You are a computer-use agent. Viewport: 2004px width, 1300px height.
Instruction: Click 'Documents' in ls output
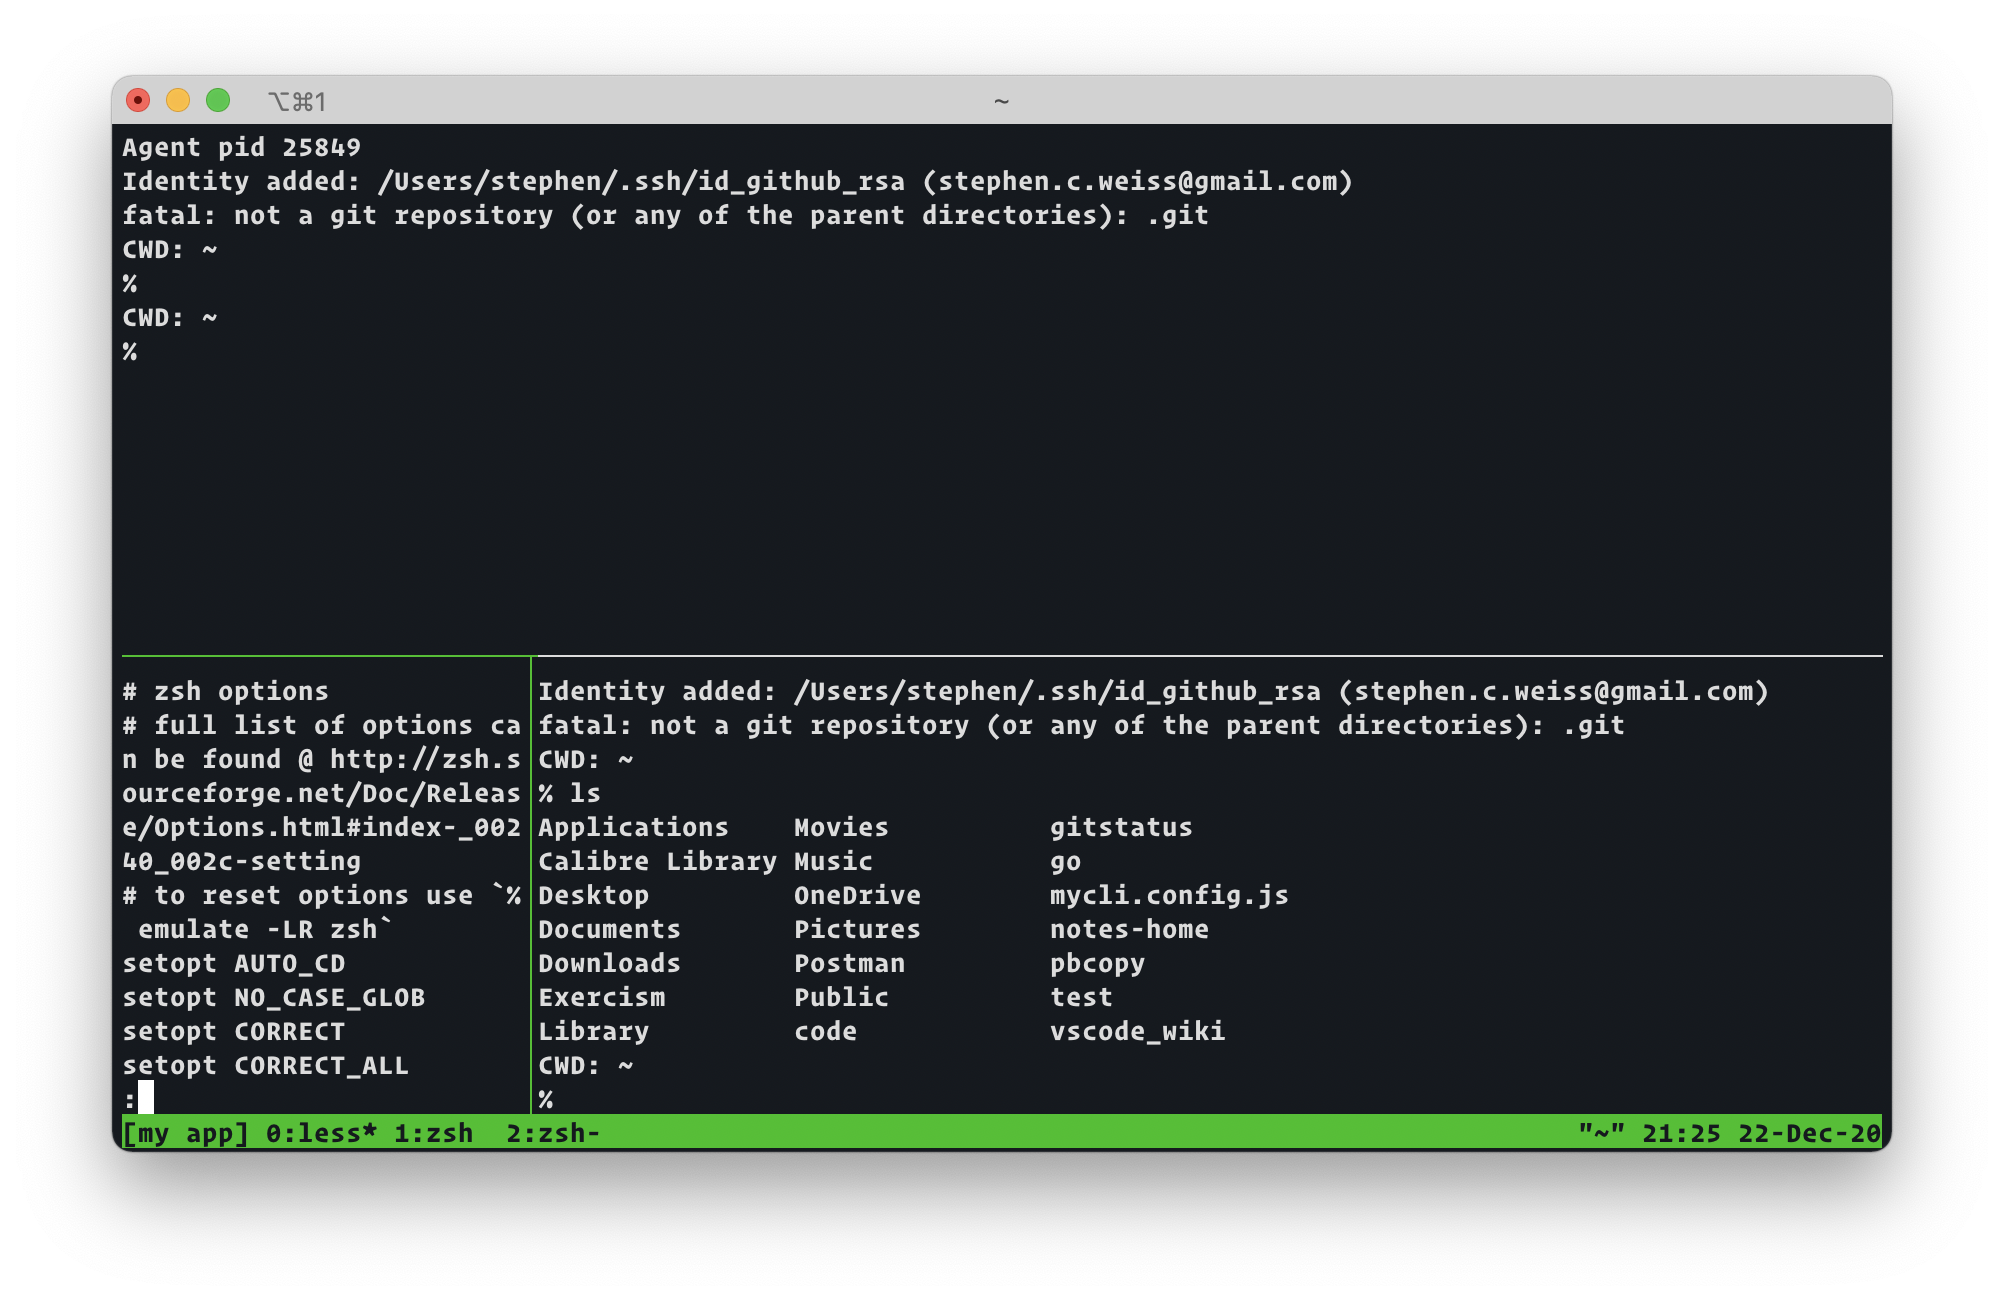click(x=609, y=929)
